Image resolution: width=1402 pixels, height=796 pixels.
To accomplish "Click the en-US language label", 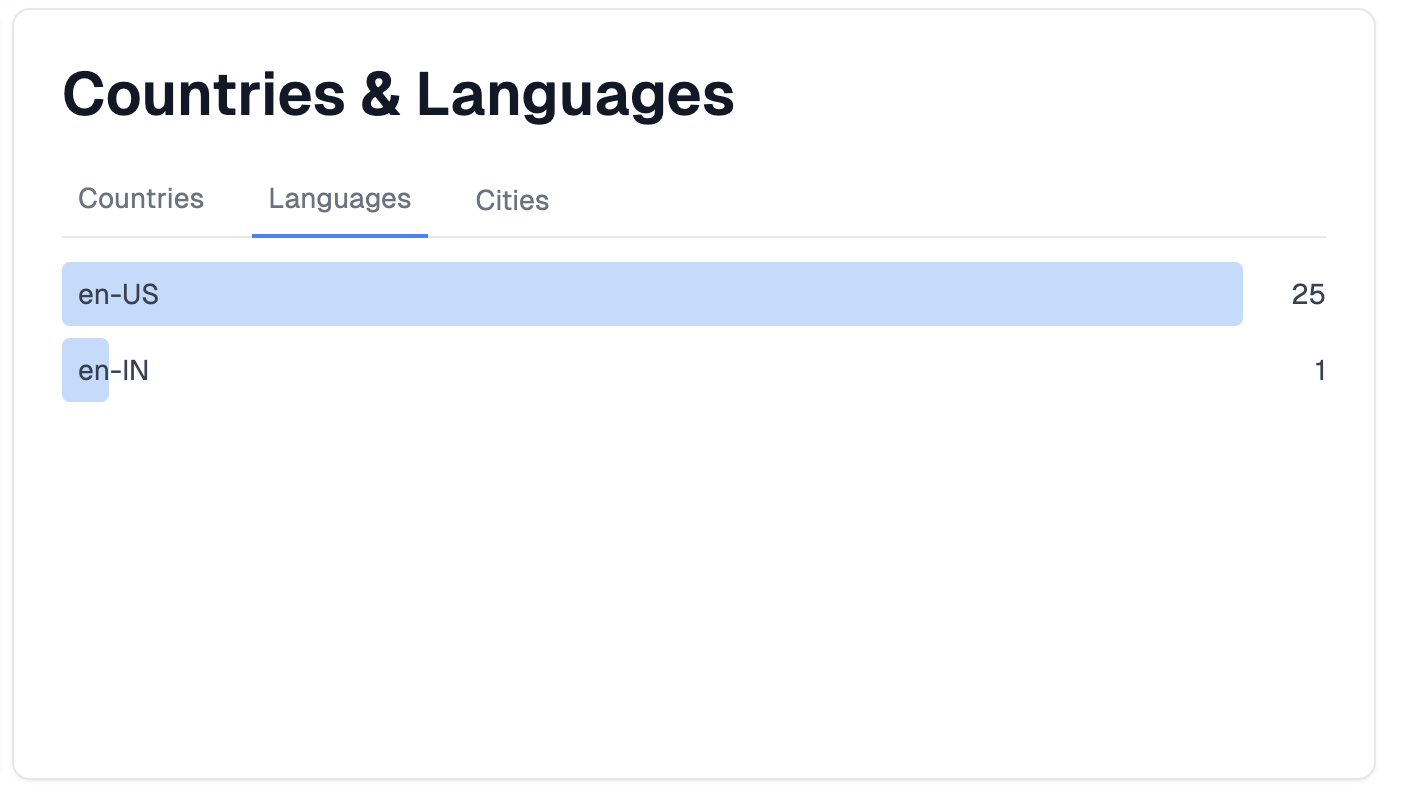I will coord(119,294).
